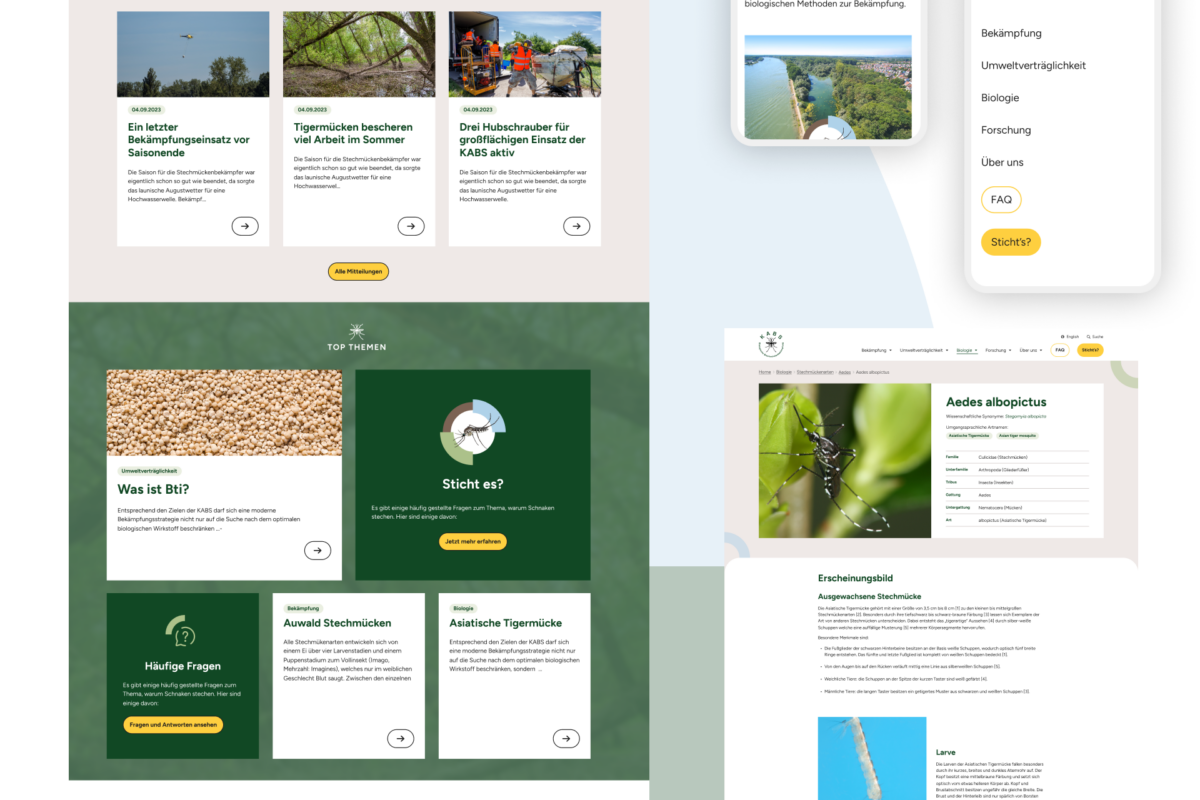
Task: Click the Erscheinungsbild section heading
Action: (855, 578)
